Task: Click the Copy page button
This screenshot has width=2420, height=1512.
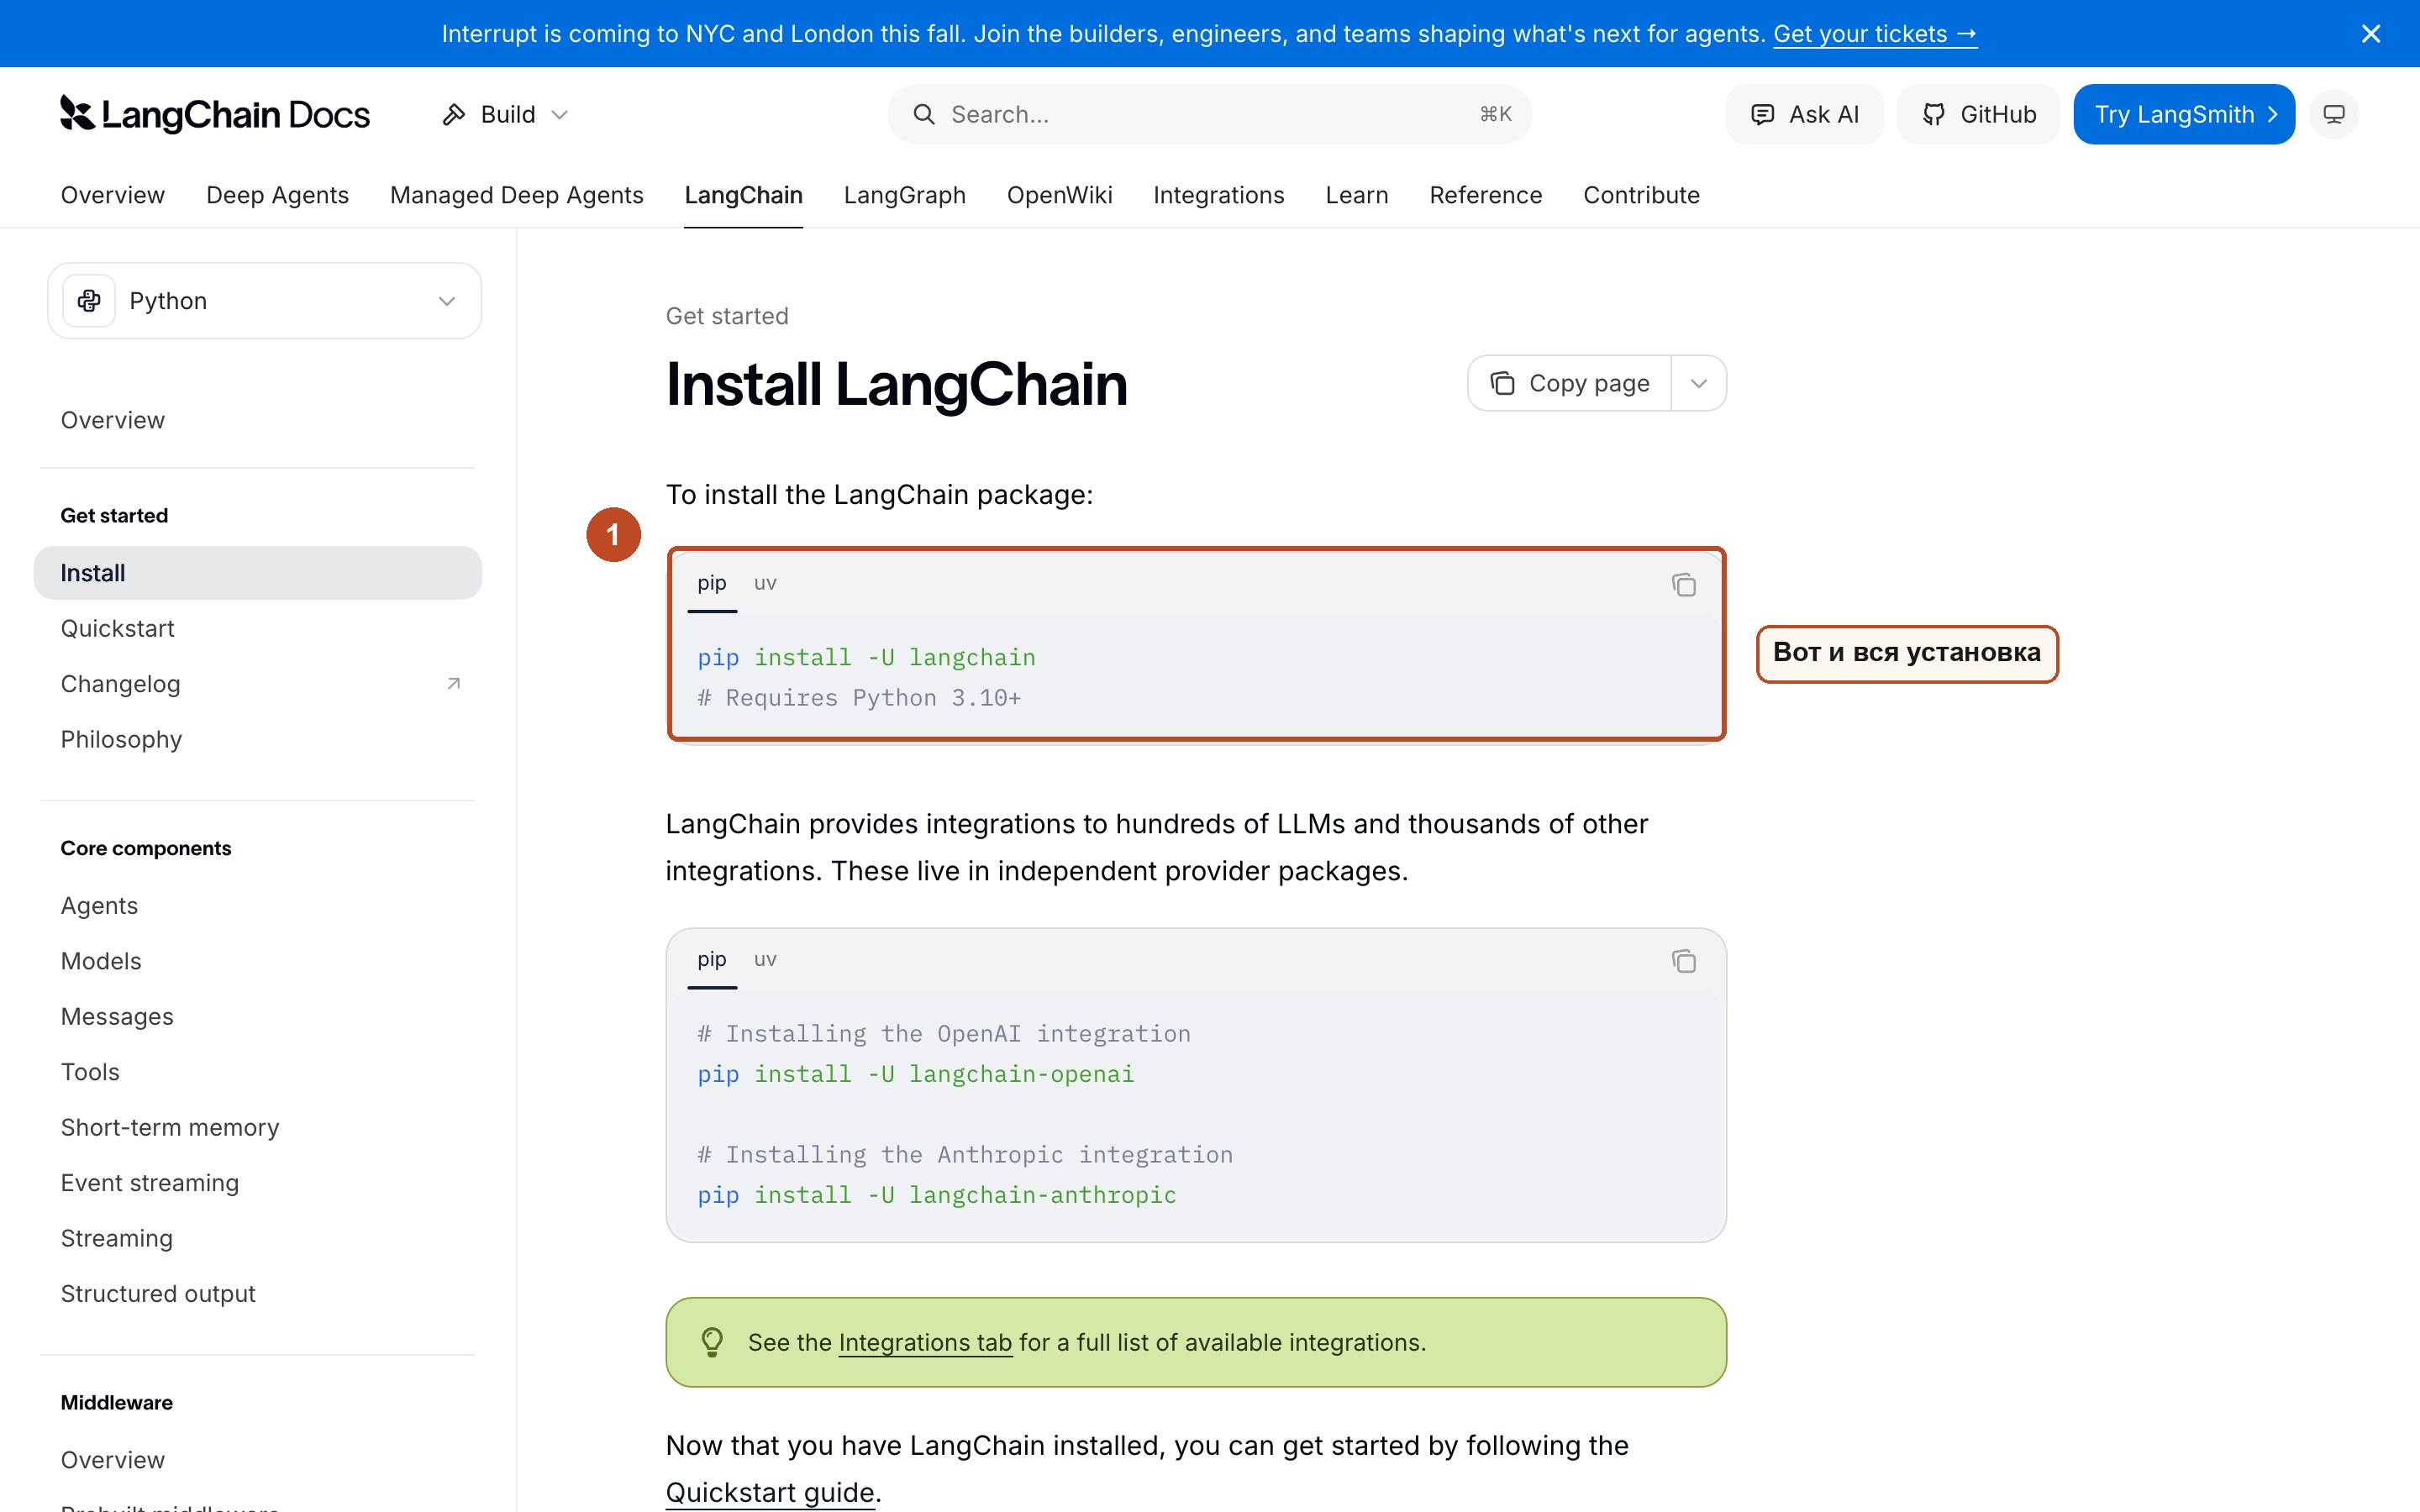Action: click(1569, 383)
